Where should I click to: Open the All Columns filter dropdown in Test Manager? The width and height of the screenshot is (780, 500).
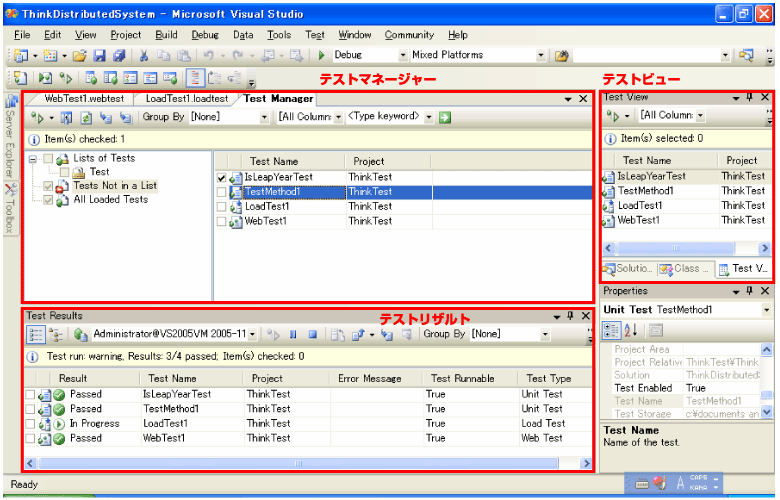338,117
